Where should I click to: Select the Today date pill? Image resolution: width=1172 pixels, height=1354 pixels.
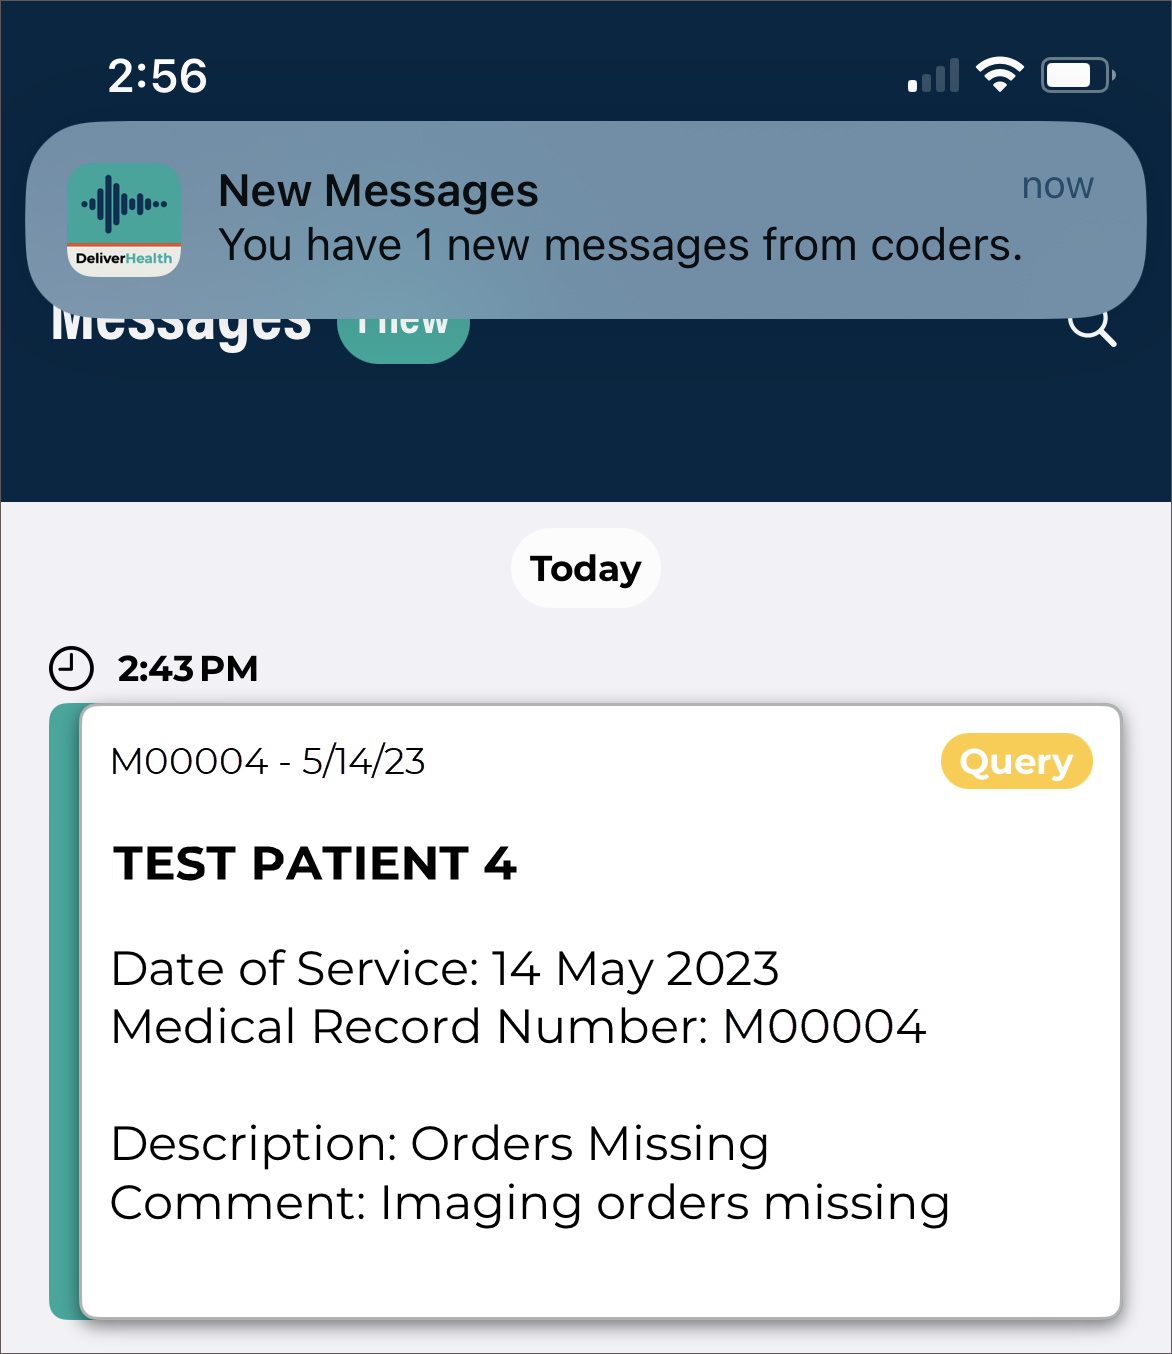[585, 568]
